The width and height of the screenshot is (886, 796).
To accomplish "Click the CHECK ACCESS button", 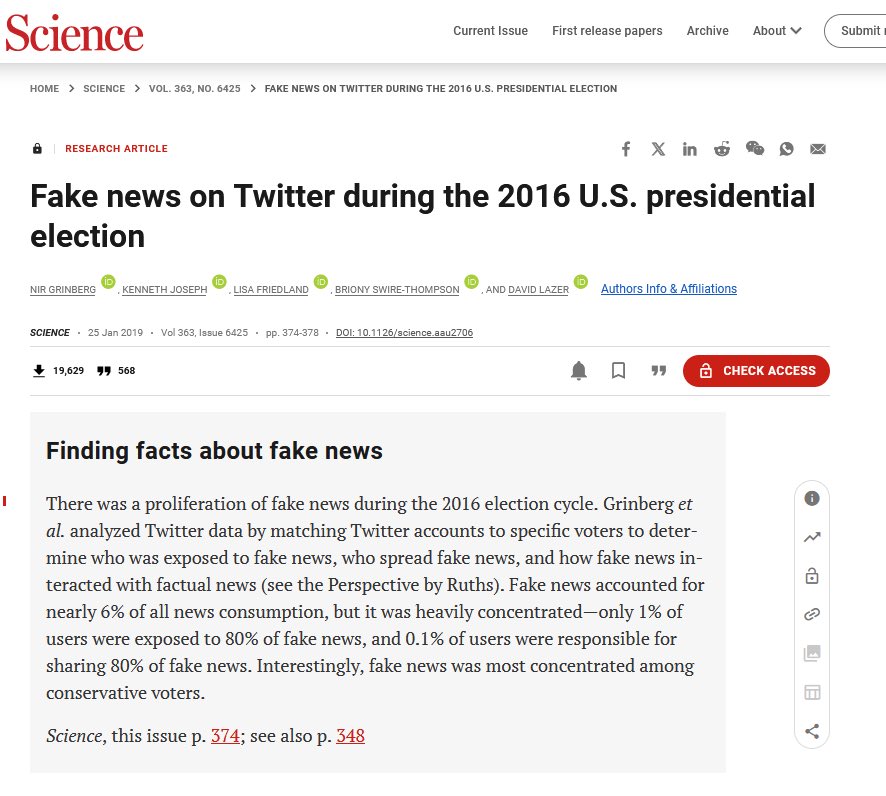I will pyautogui.click(x=756, y=371).
